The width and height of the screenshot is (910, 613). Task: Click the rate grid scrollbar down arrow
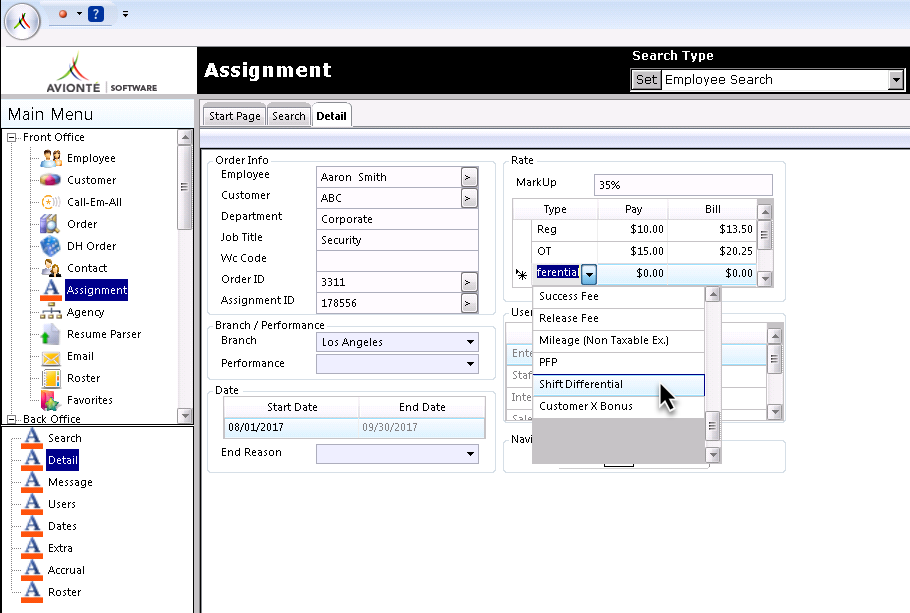tap(765, 279)
